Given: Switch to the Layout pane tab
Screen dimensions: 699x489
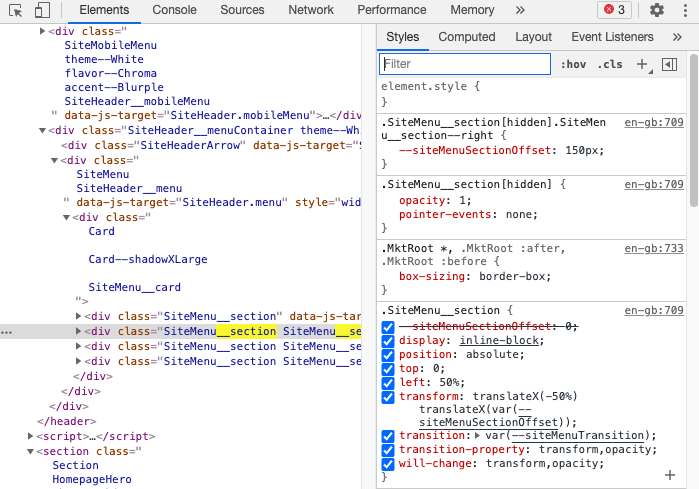Looking at the screenshot, I should pyautogui.click(x=533, y=37).
